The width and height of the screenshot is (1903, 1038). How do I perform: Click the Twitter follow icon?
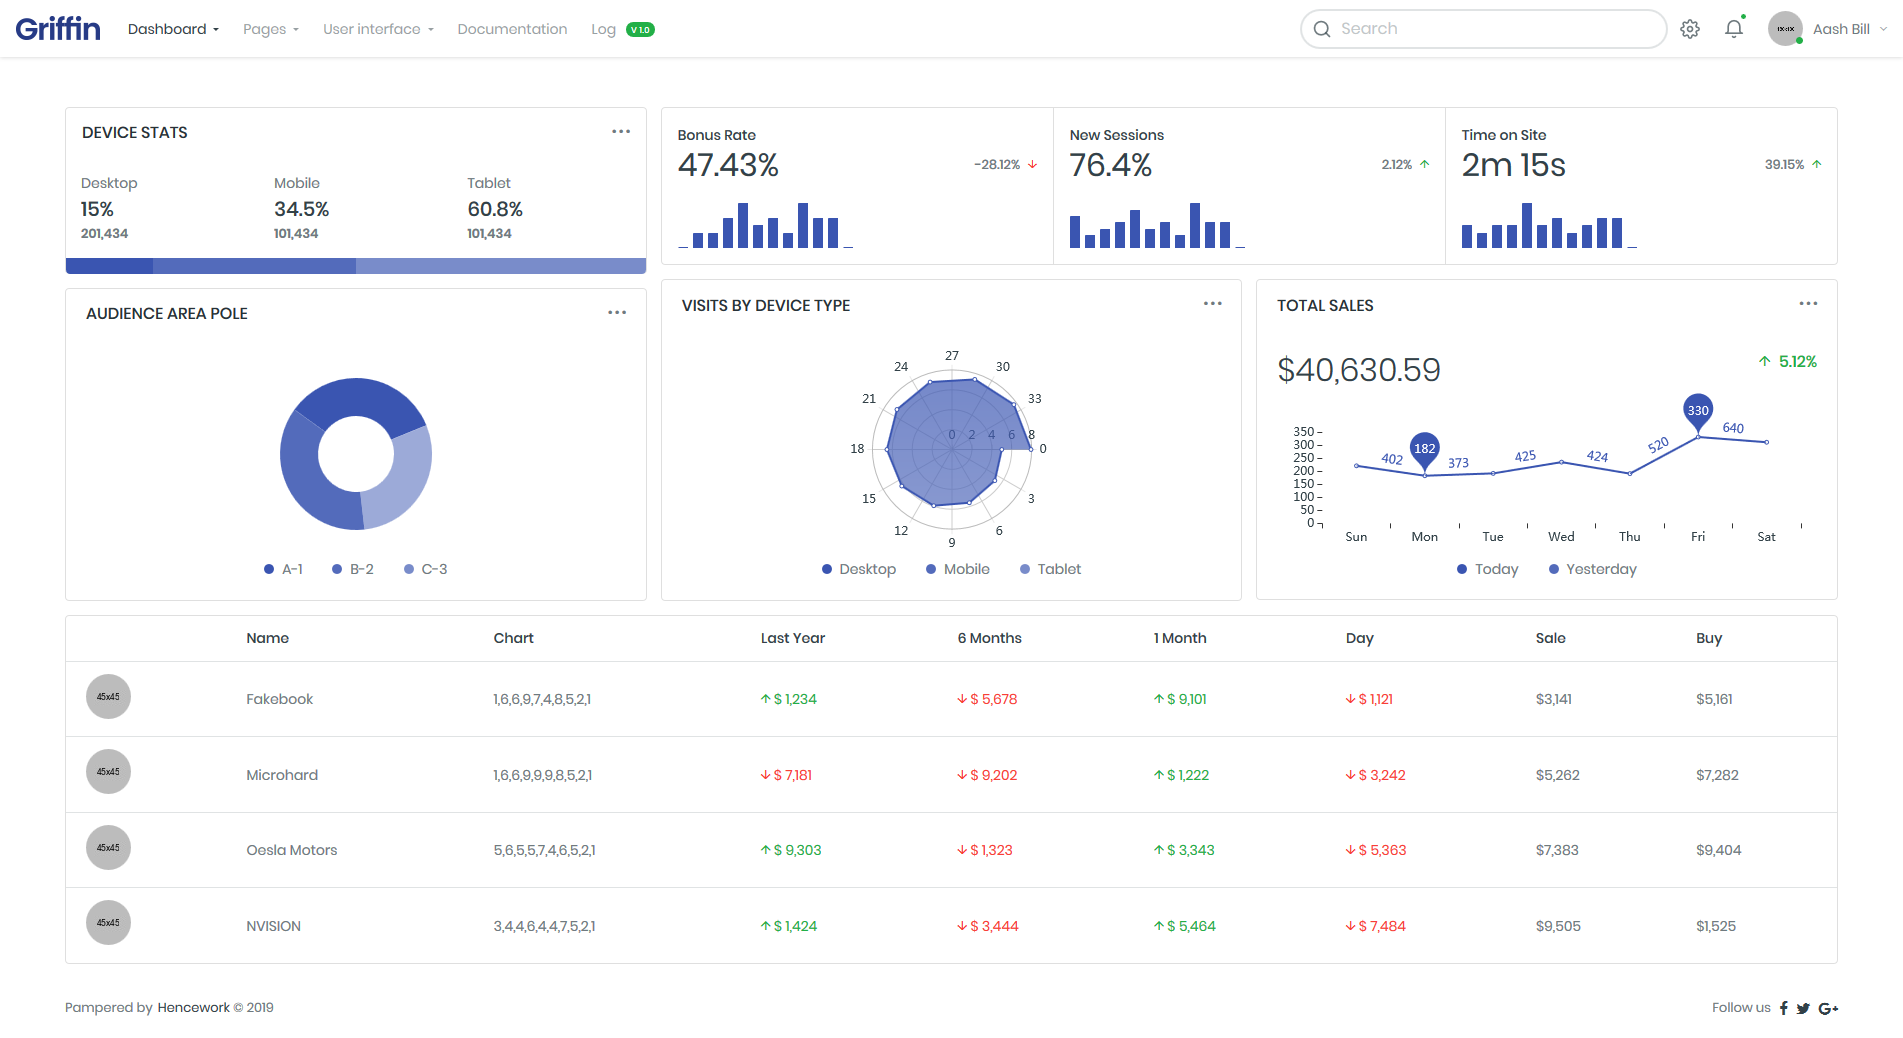click(x=1803, y=1008)
